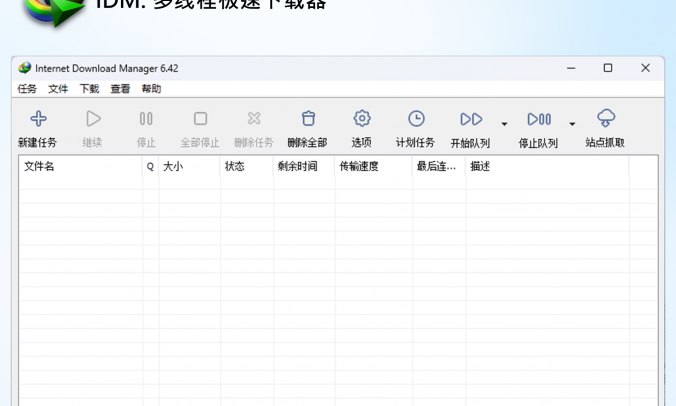Click the 新建任务 plus icon
676x406 pixels.
(38, 119)
